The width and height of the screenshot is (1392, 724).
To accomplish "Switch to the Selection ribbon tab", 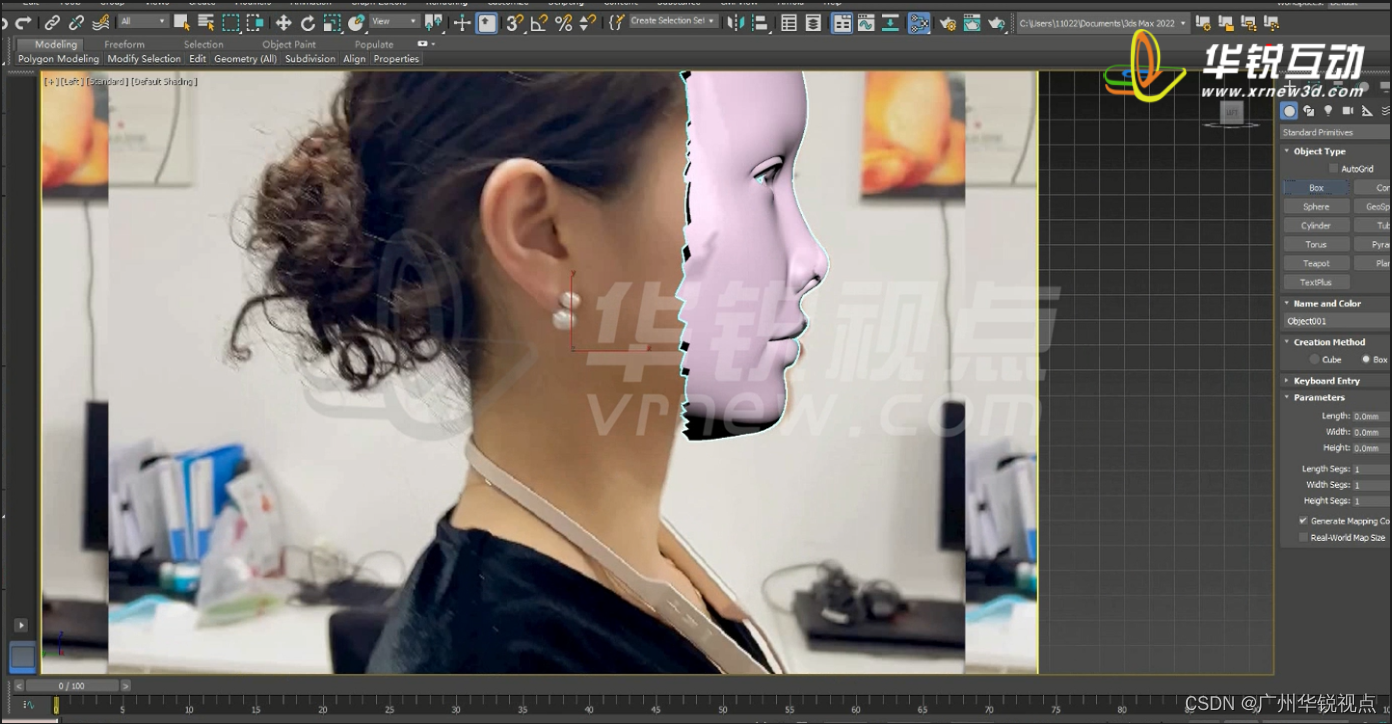I will pos(204,44).
